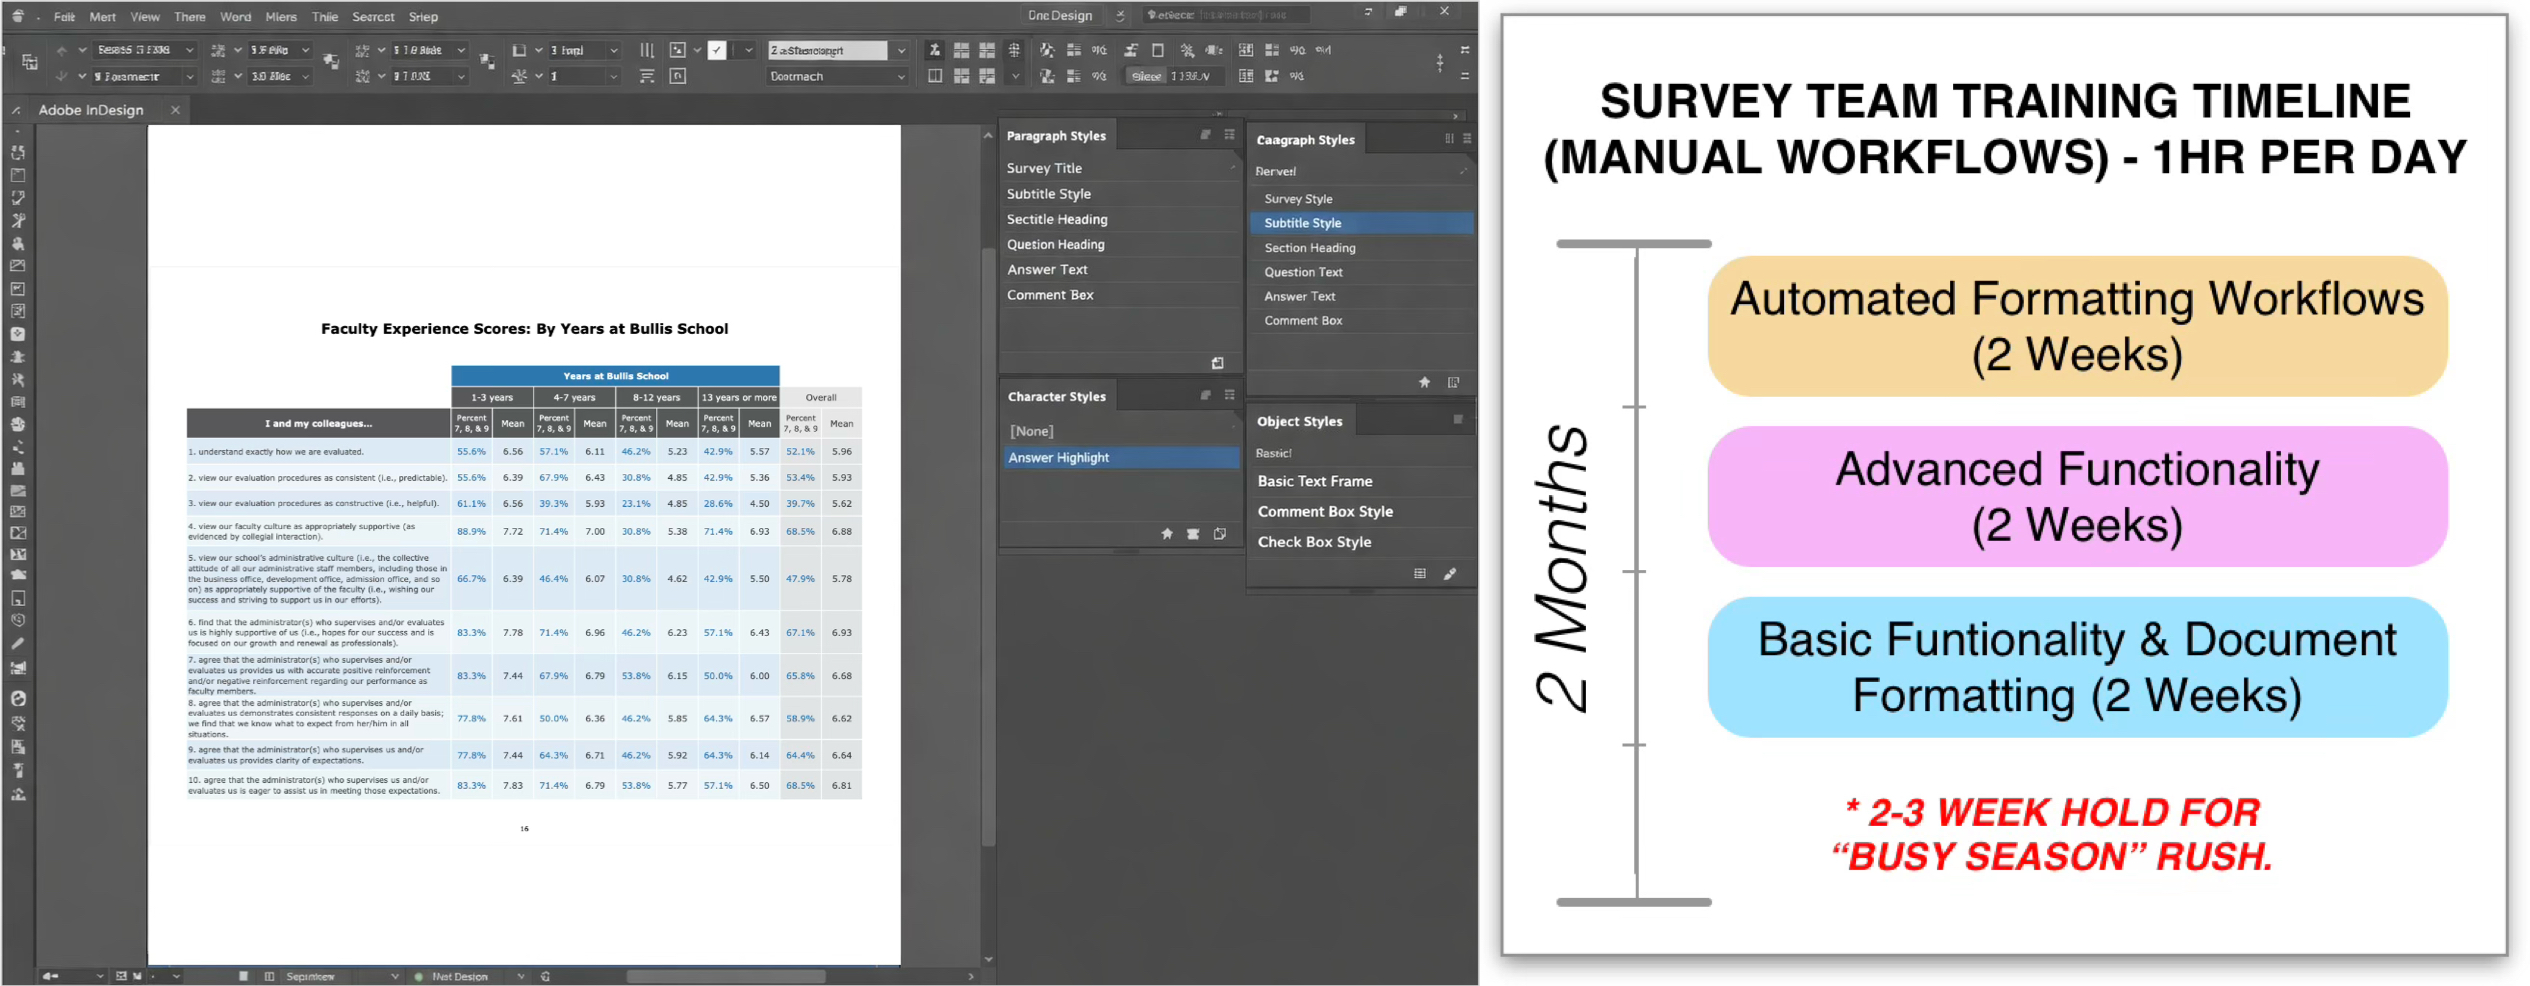Click the duplicate icon in Character Styles footer
Viewport: 2530px width, 986px height.
point(1219,534)
